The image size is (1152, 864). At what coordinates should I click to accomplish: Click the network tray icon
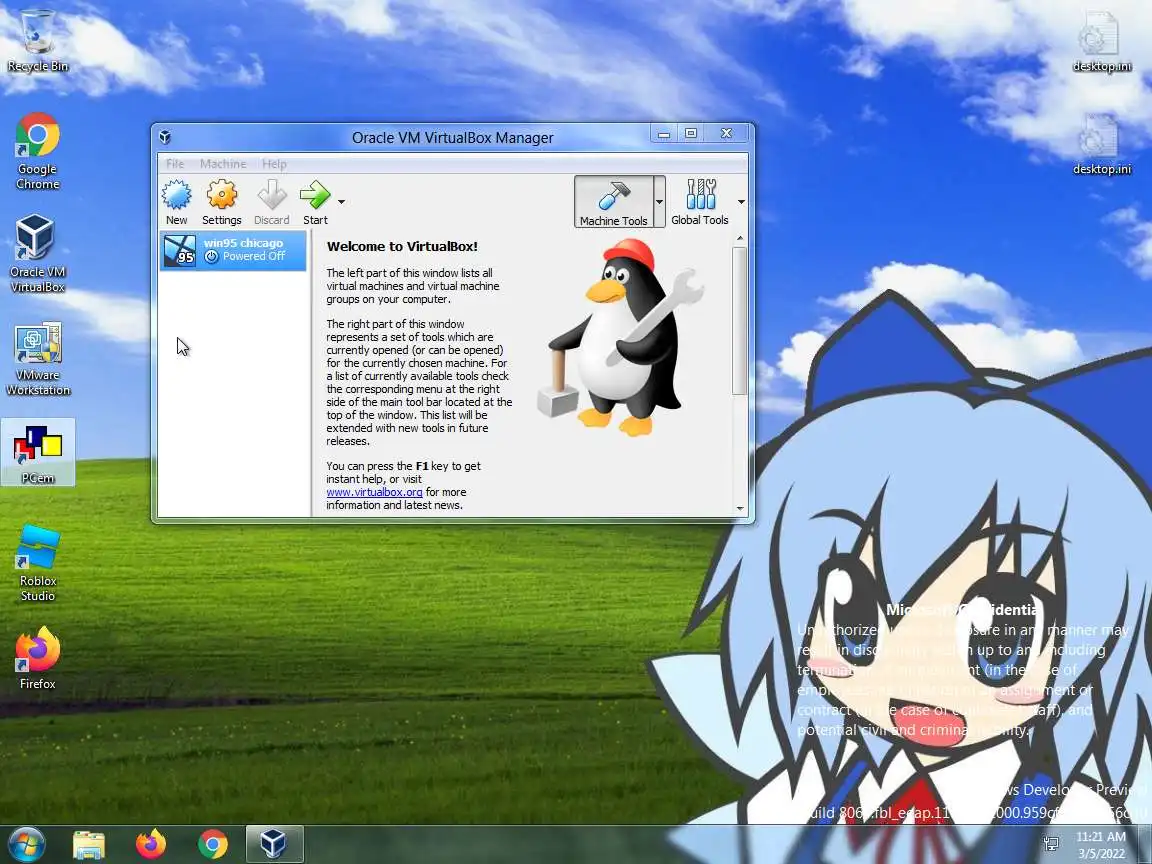coord(1051,843)
